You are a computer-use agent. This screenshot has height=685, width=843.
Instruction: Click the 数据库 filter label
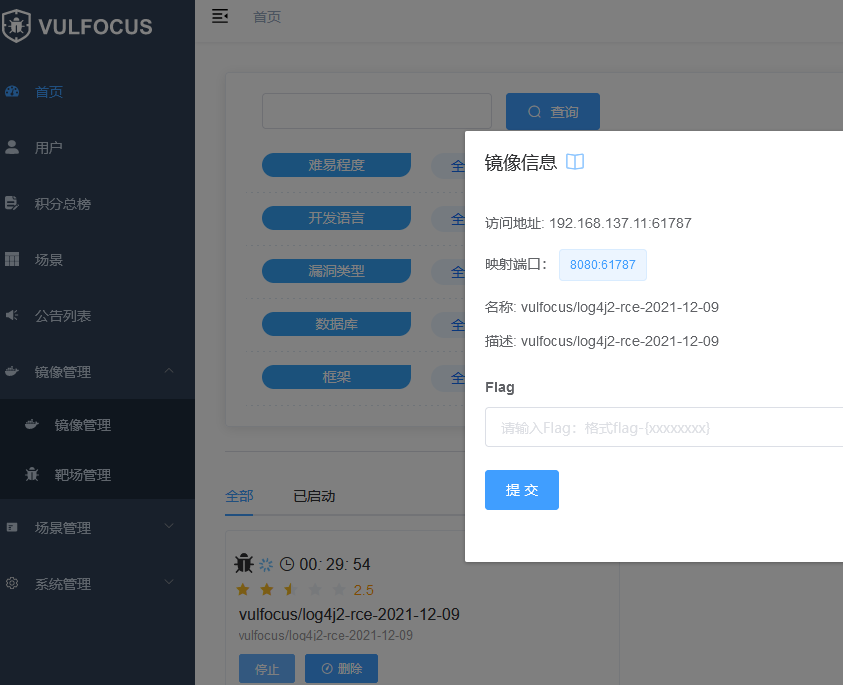pos(337,324)
